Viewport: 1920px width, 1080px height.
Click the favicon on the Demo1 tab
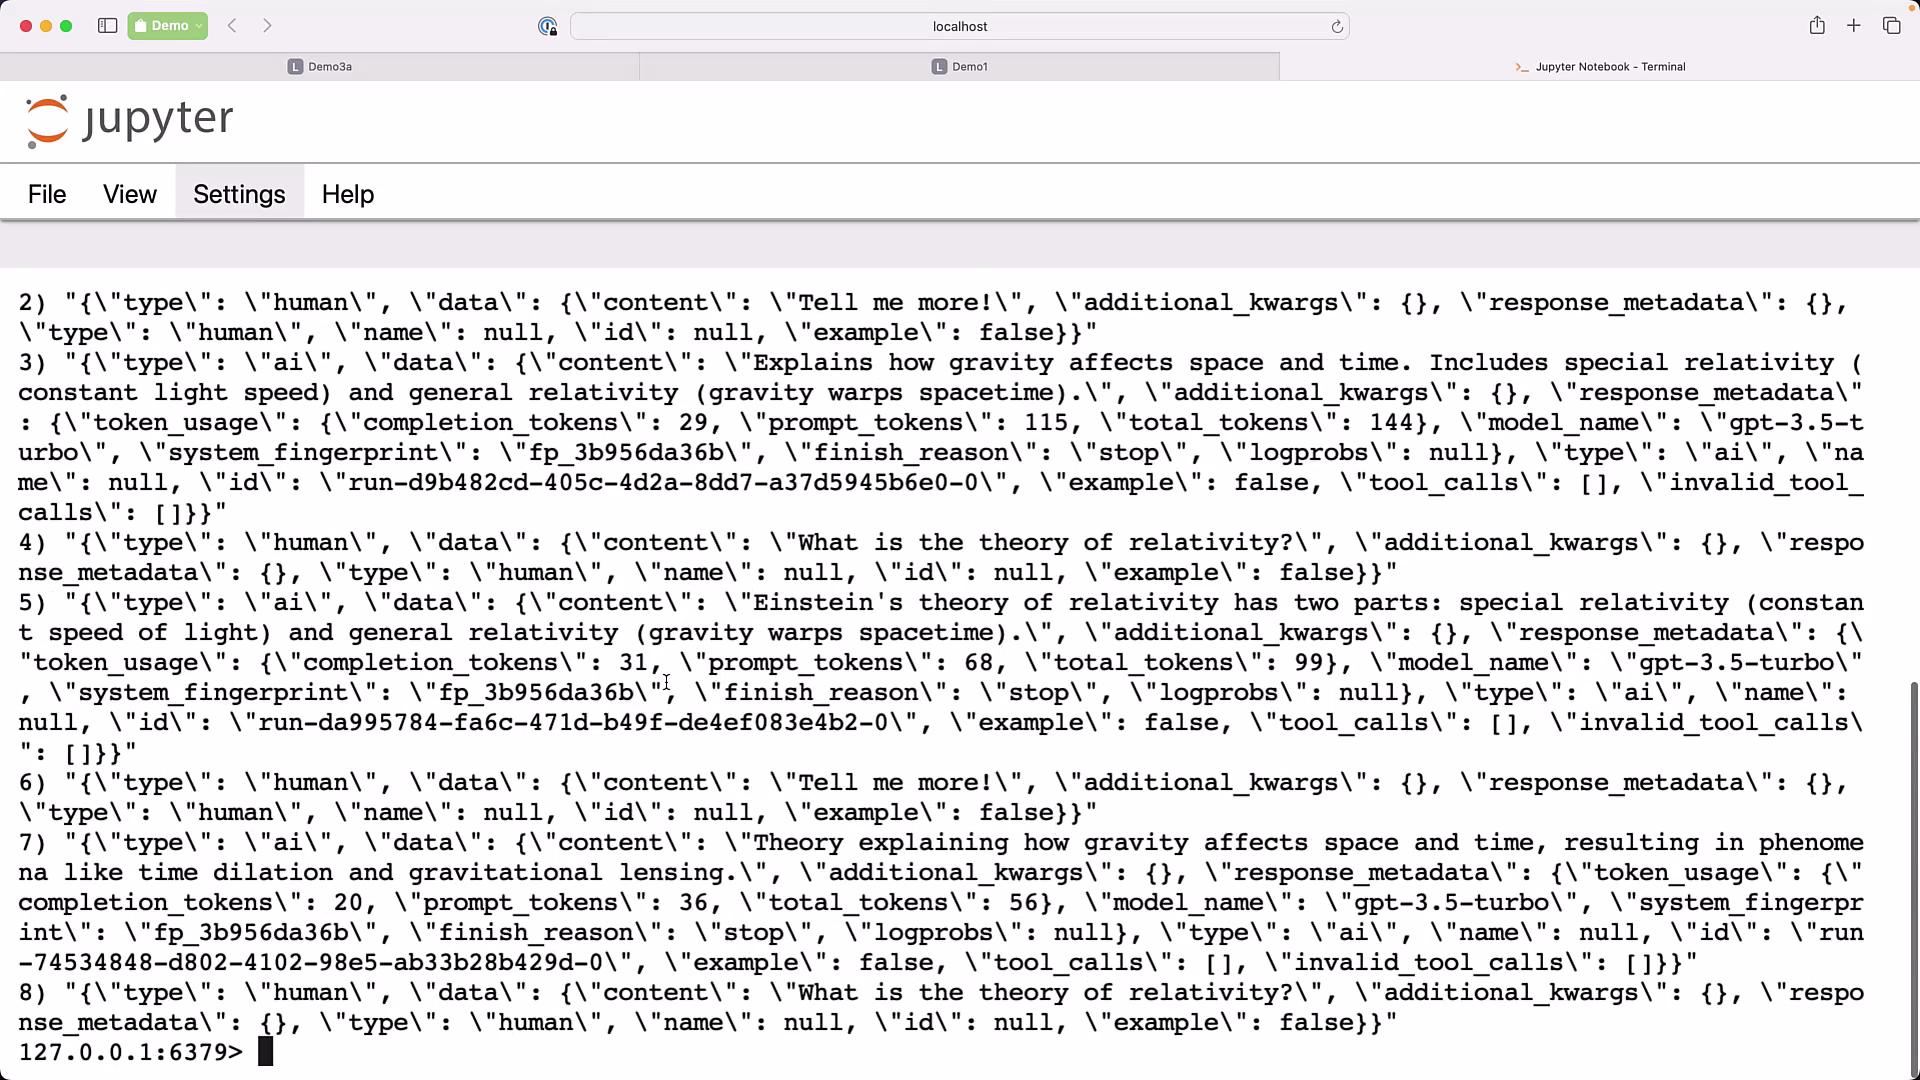pyautogui.click(x=939, y=66)
